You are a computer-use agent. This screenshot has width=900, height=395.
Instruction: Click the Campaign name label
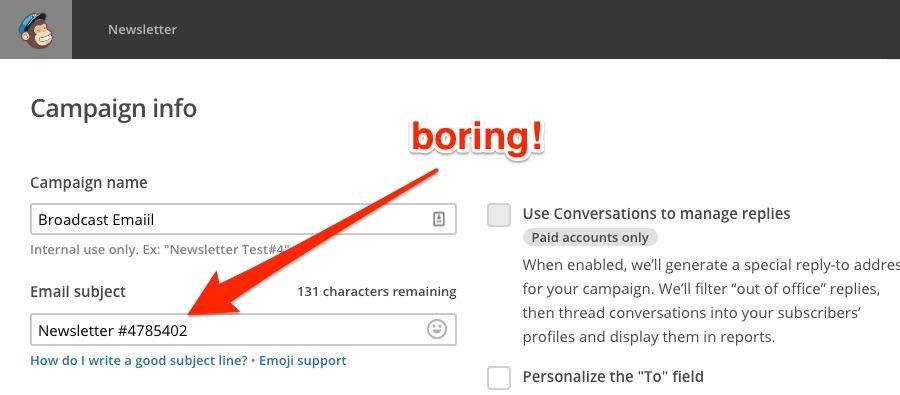tap(89, 183)
